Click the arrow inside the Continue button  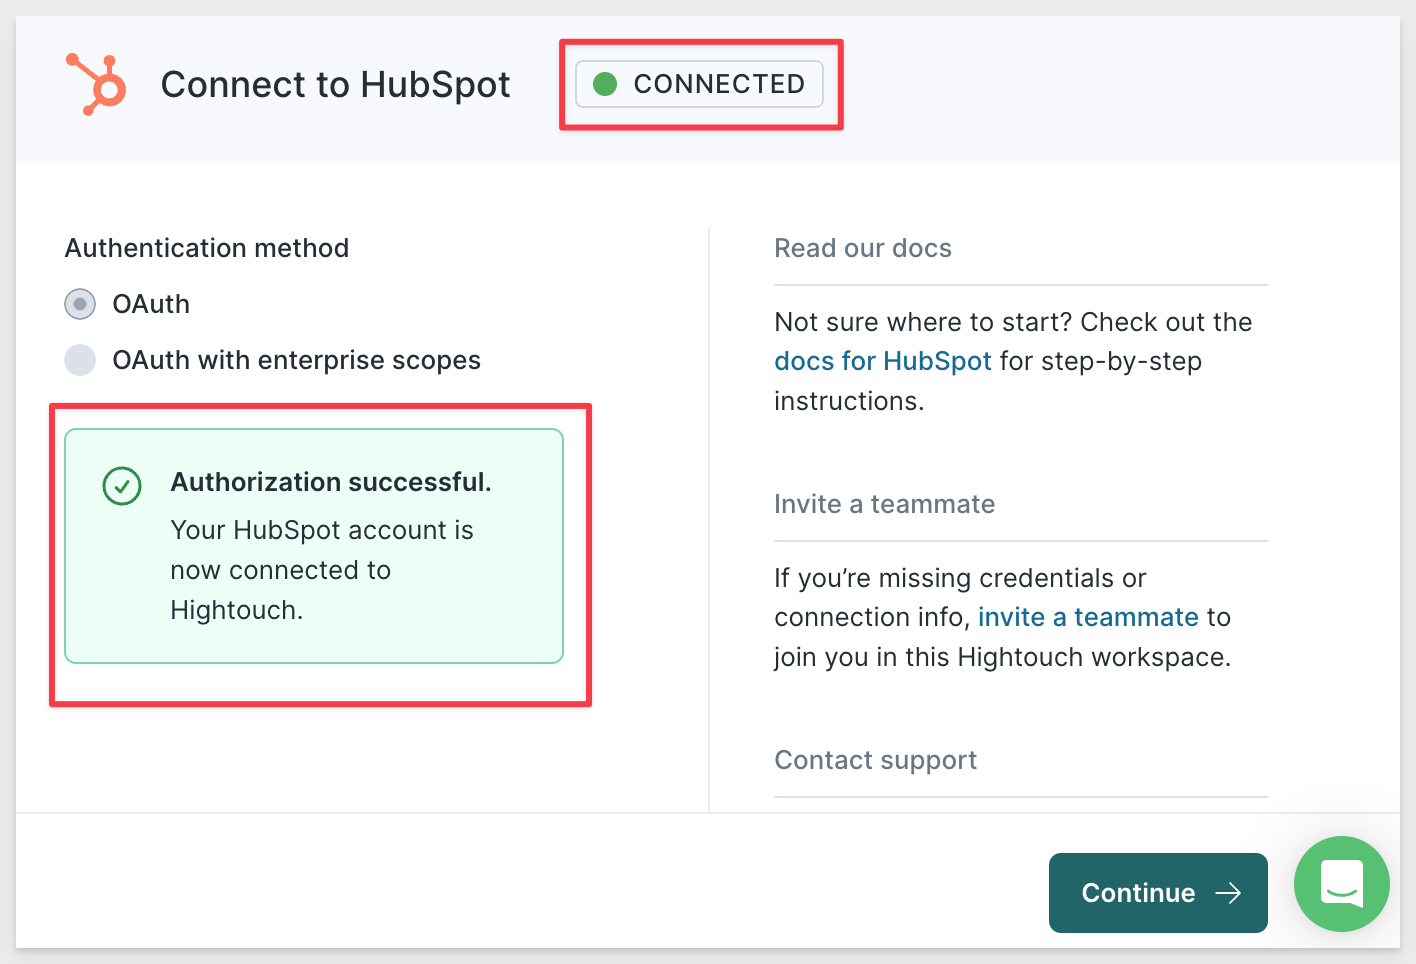coord(1228,893)
